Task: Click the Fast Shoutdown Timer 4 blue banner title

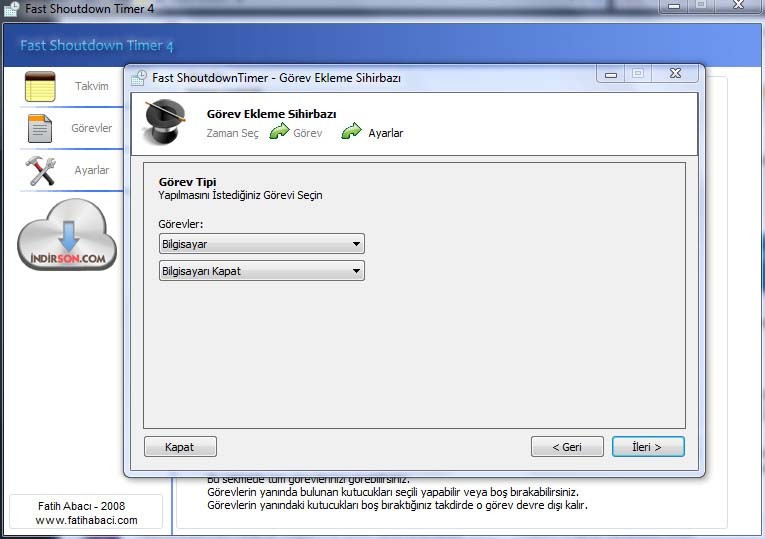Action: (x=97, y=45)
